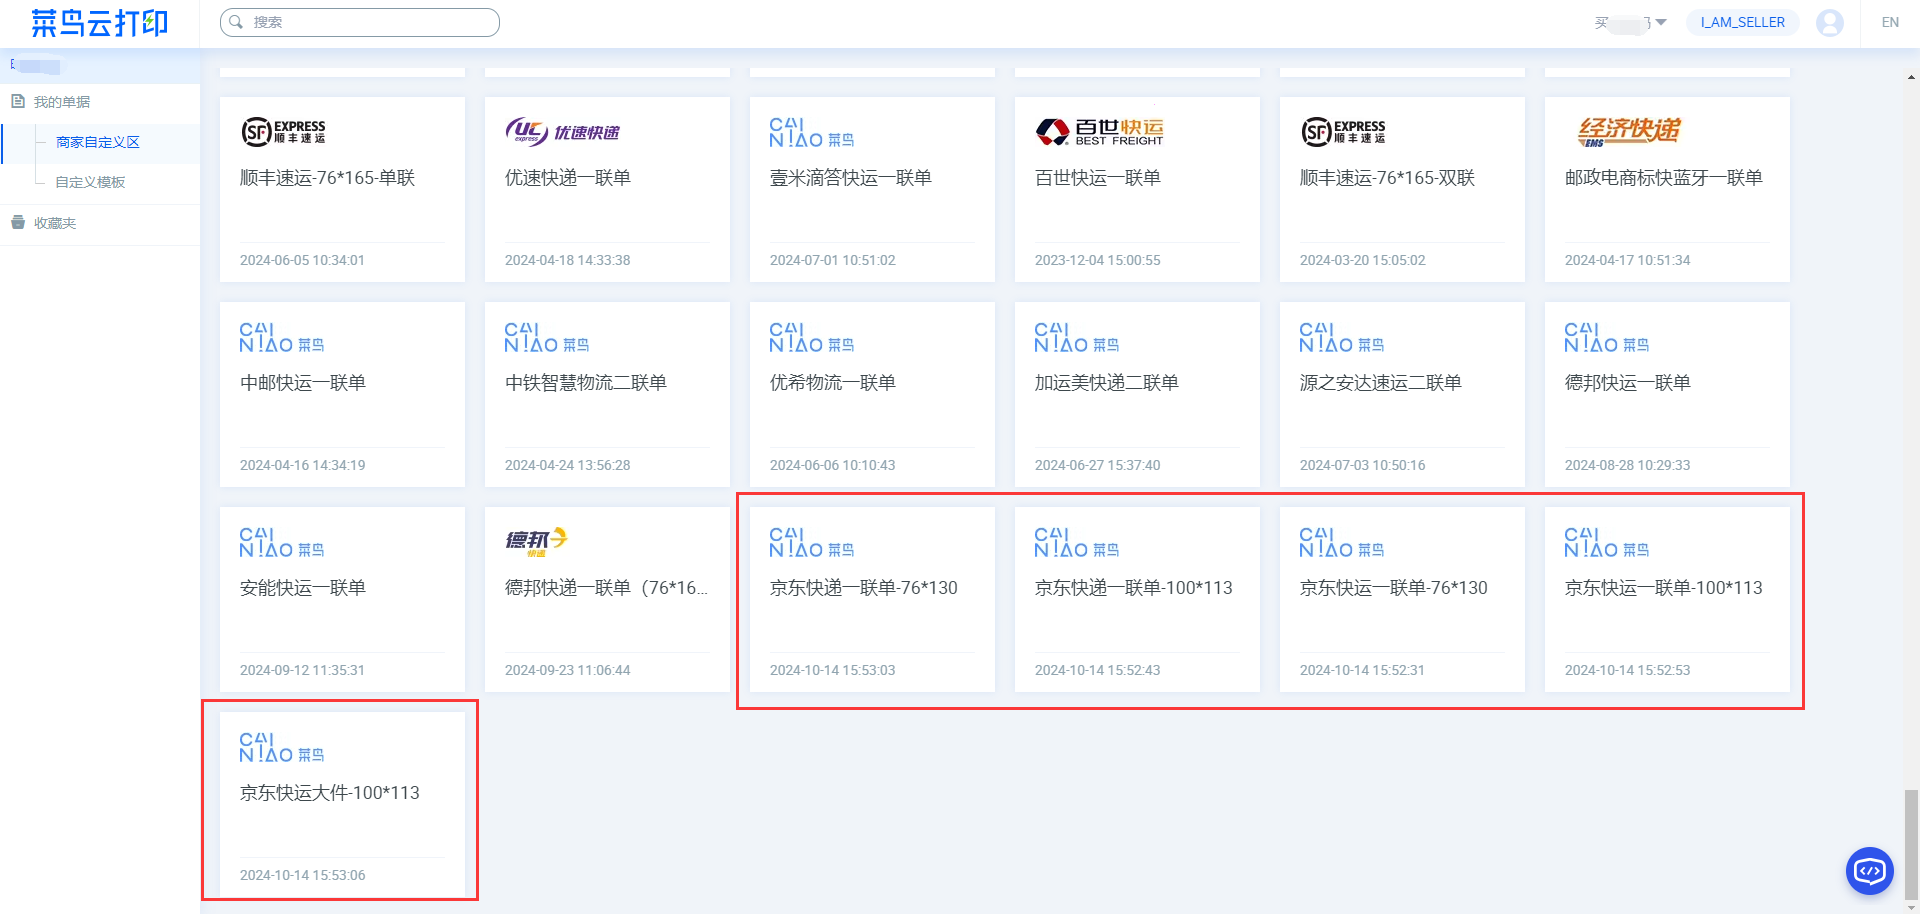Click the 经济快递 EMS logo
This screenshot has height=914, width=1920.
pos(1629,132)
